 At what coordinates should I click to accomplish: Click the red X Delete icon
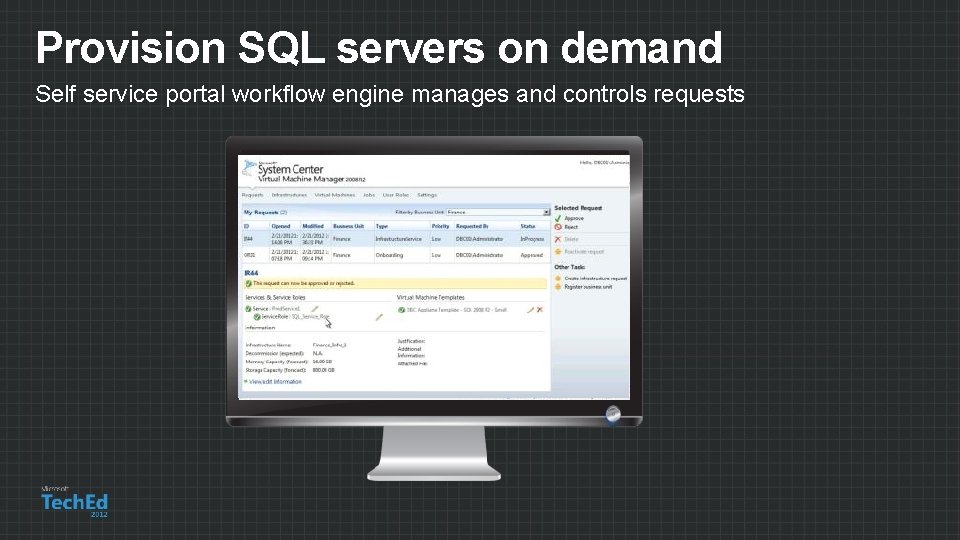pyautogui.click(x=558, y=239)
